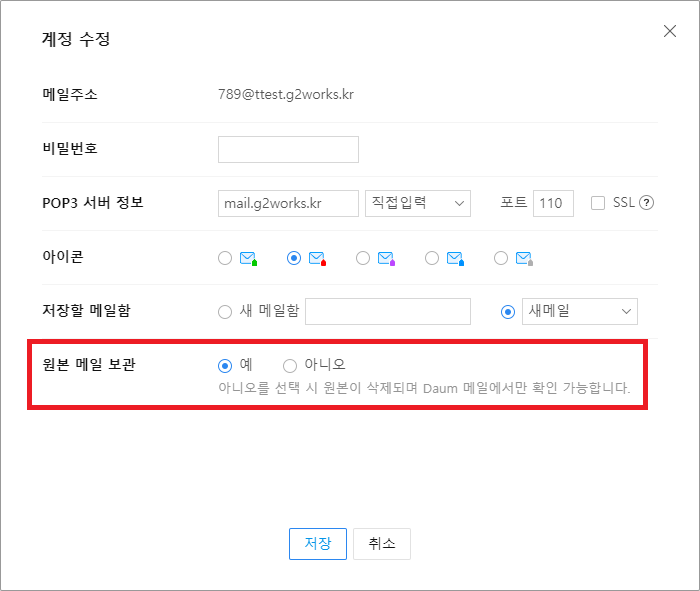Close the account edit dialog
The height and width of the screenshot is (591, 700).
(670, 31)
